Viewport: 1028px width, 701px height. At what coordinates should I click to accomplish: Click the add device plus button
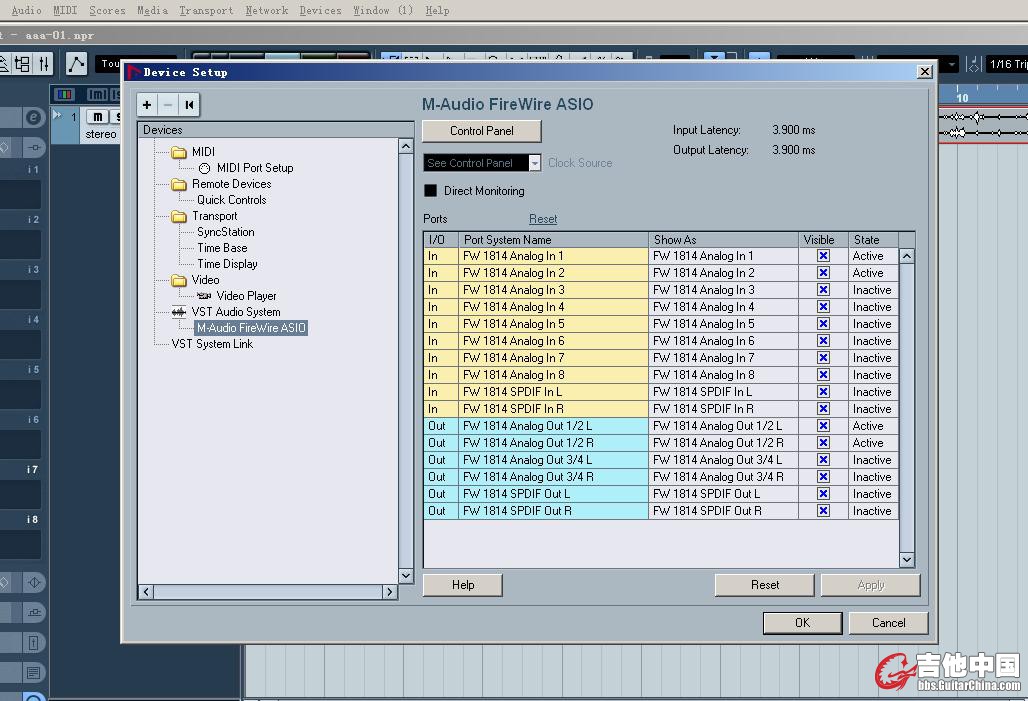coord(147,105)
